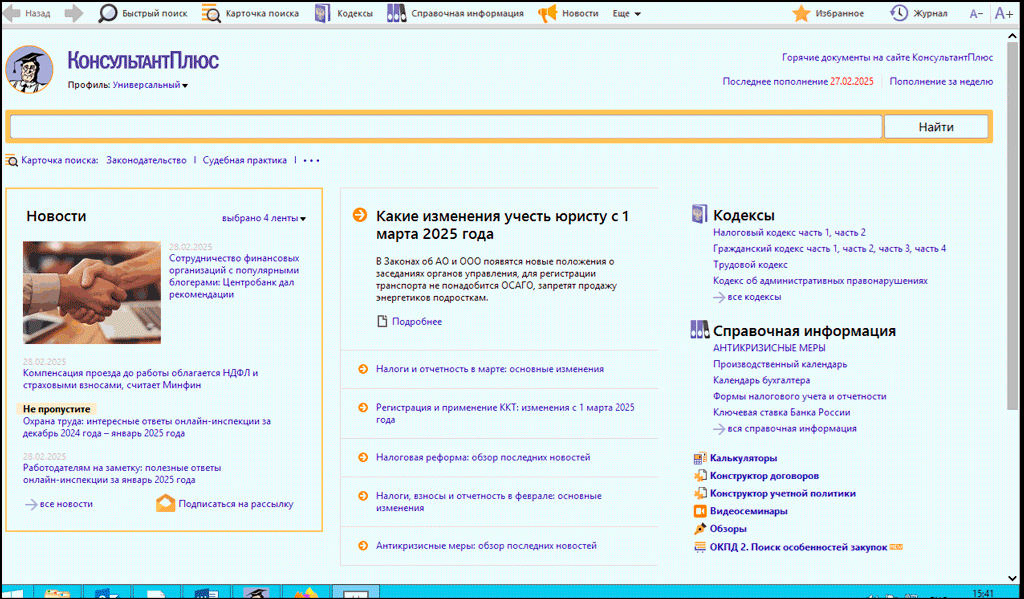1024x599 pixels.
Task: Show more search cards via ellipsis
Action: coord(312,160)
